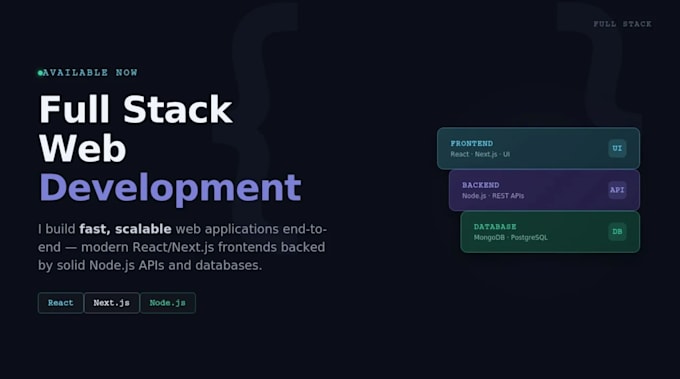Select the UI badge on Frontend card

617,148
